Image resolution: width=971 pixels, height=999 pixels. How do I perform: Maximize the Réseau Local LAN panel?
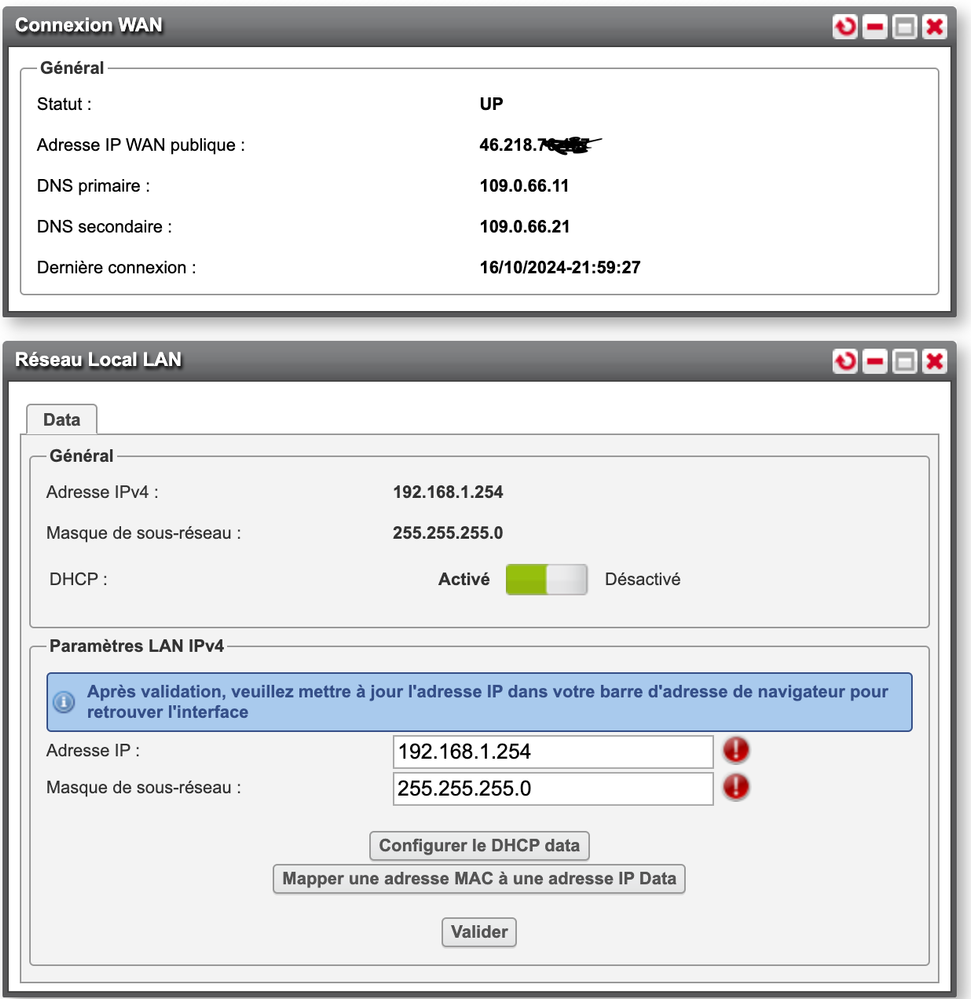[904, 360]
